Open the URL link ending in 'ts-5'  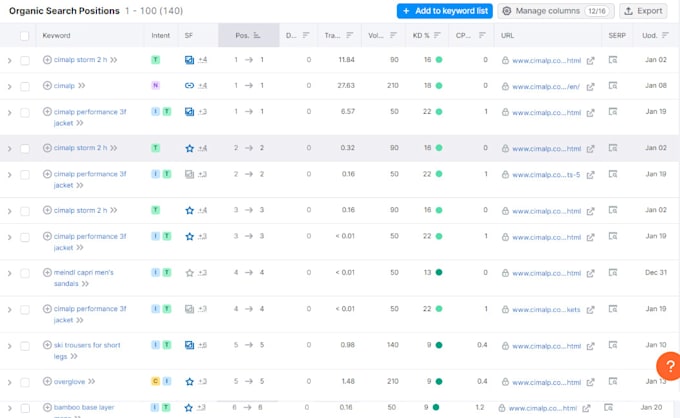pos(546,175)
